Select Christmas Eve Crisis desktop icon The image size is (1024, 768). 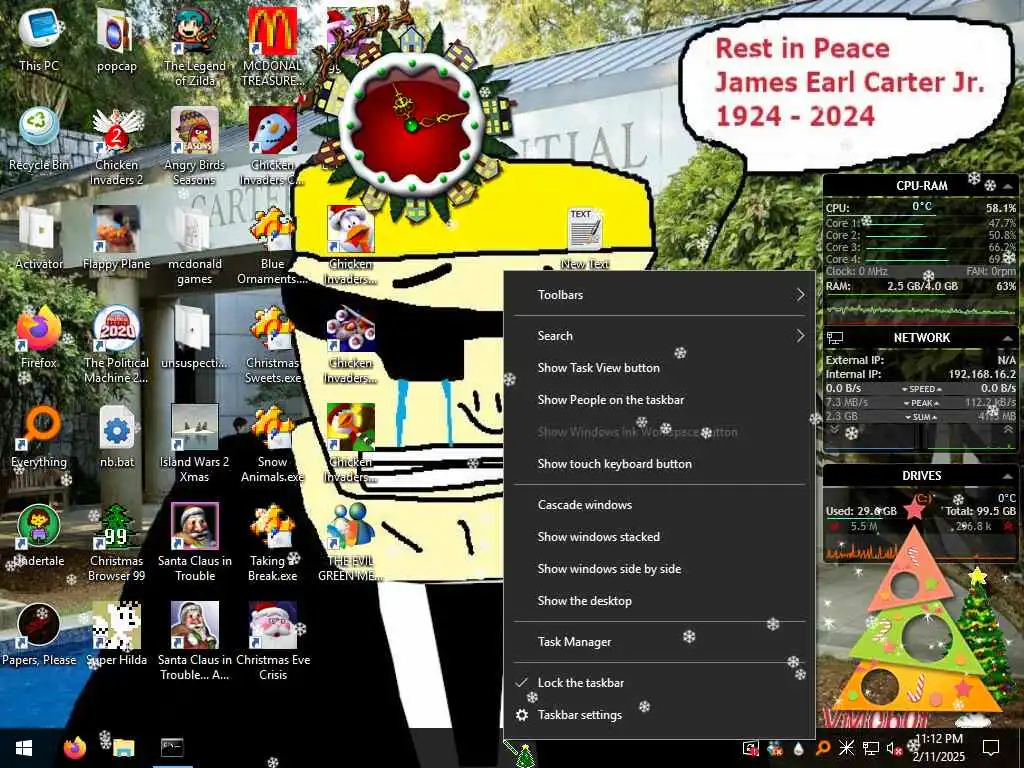tap(272, 641)
